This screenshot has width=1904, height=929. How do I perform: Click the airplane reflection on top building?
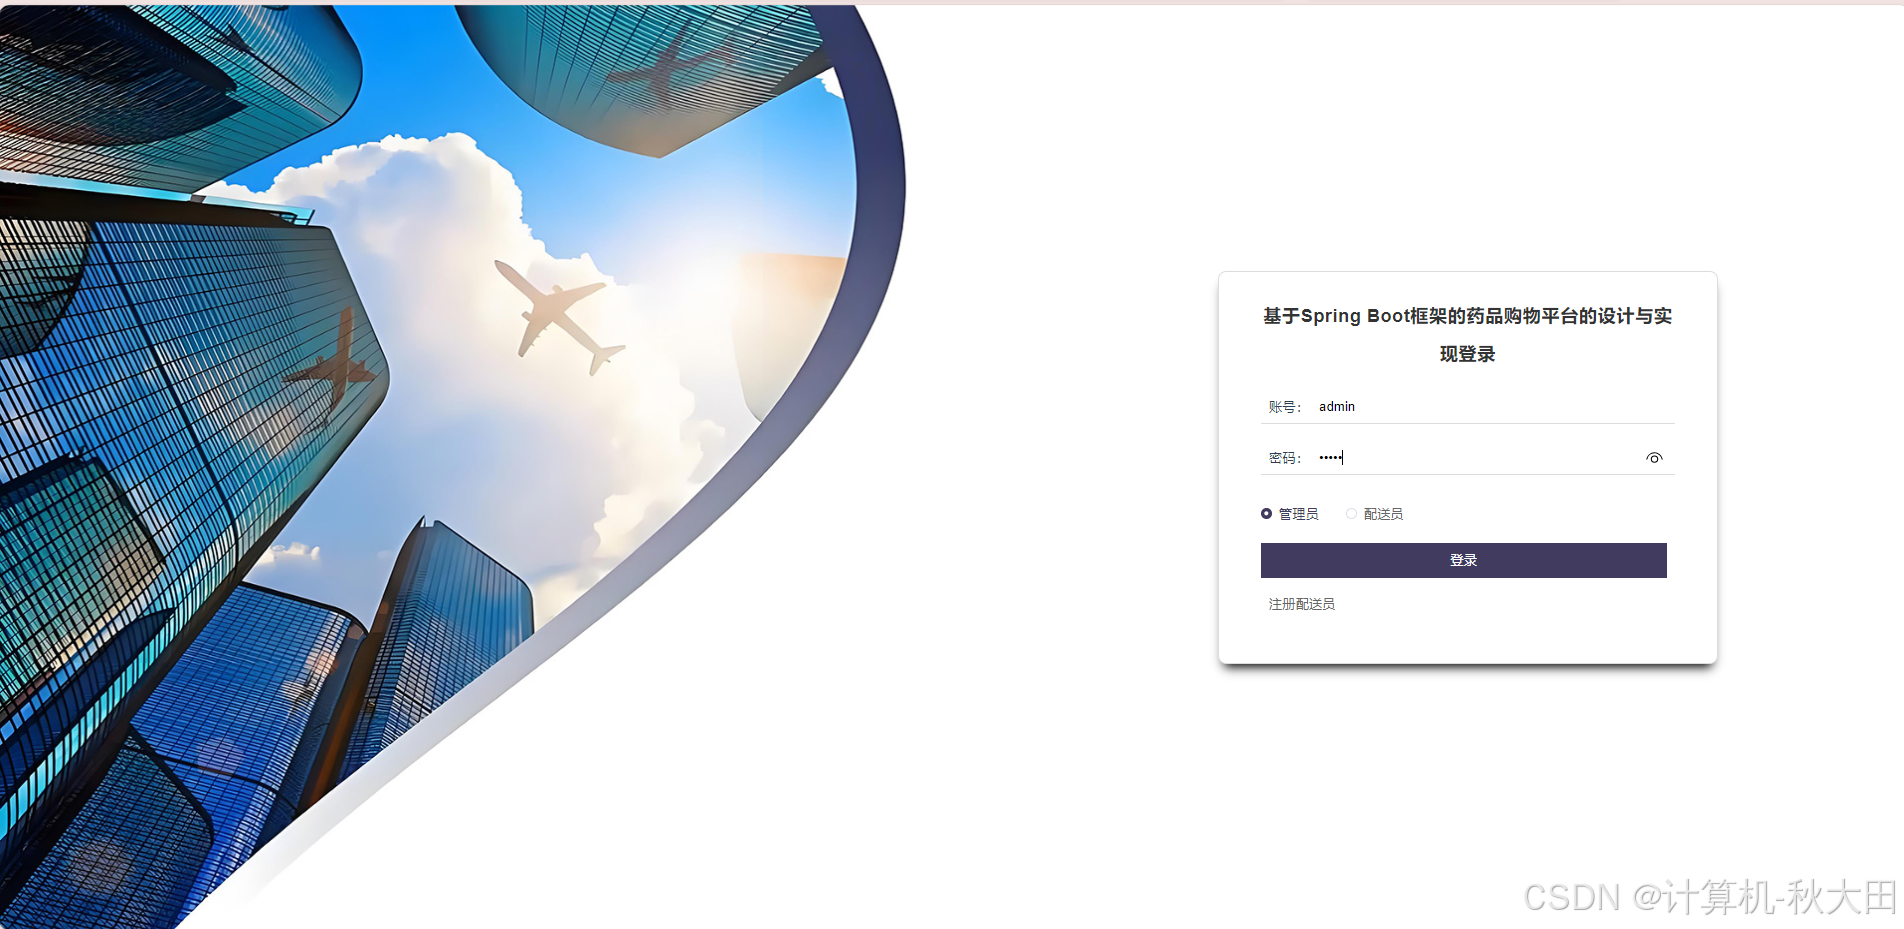coord(670,60)
